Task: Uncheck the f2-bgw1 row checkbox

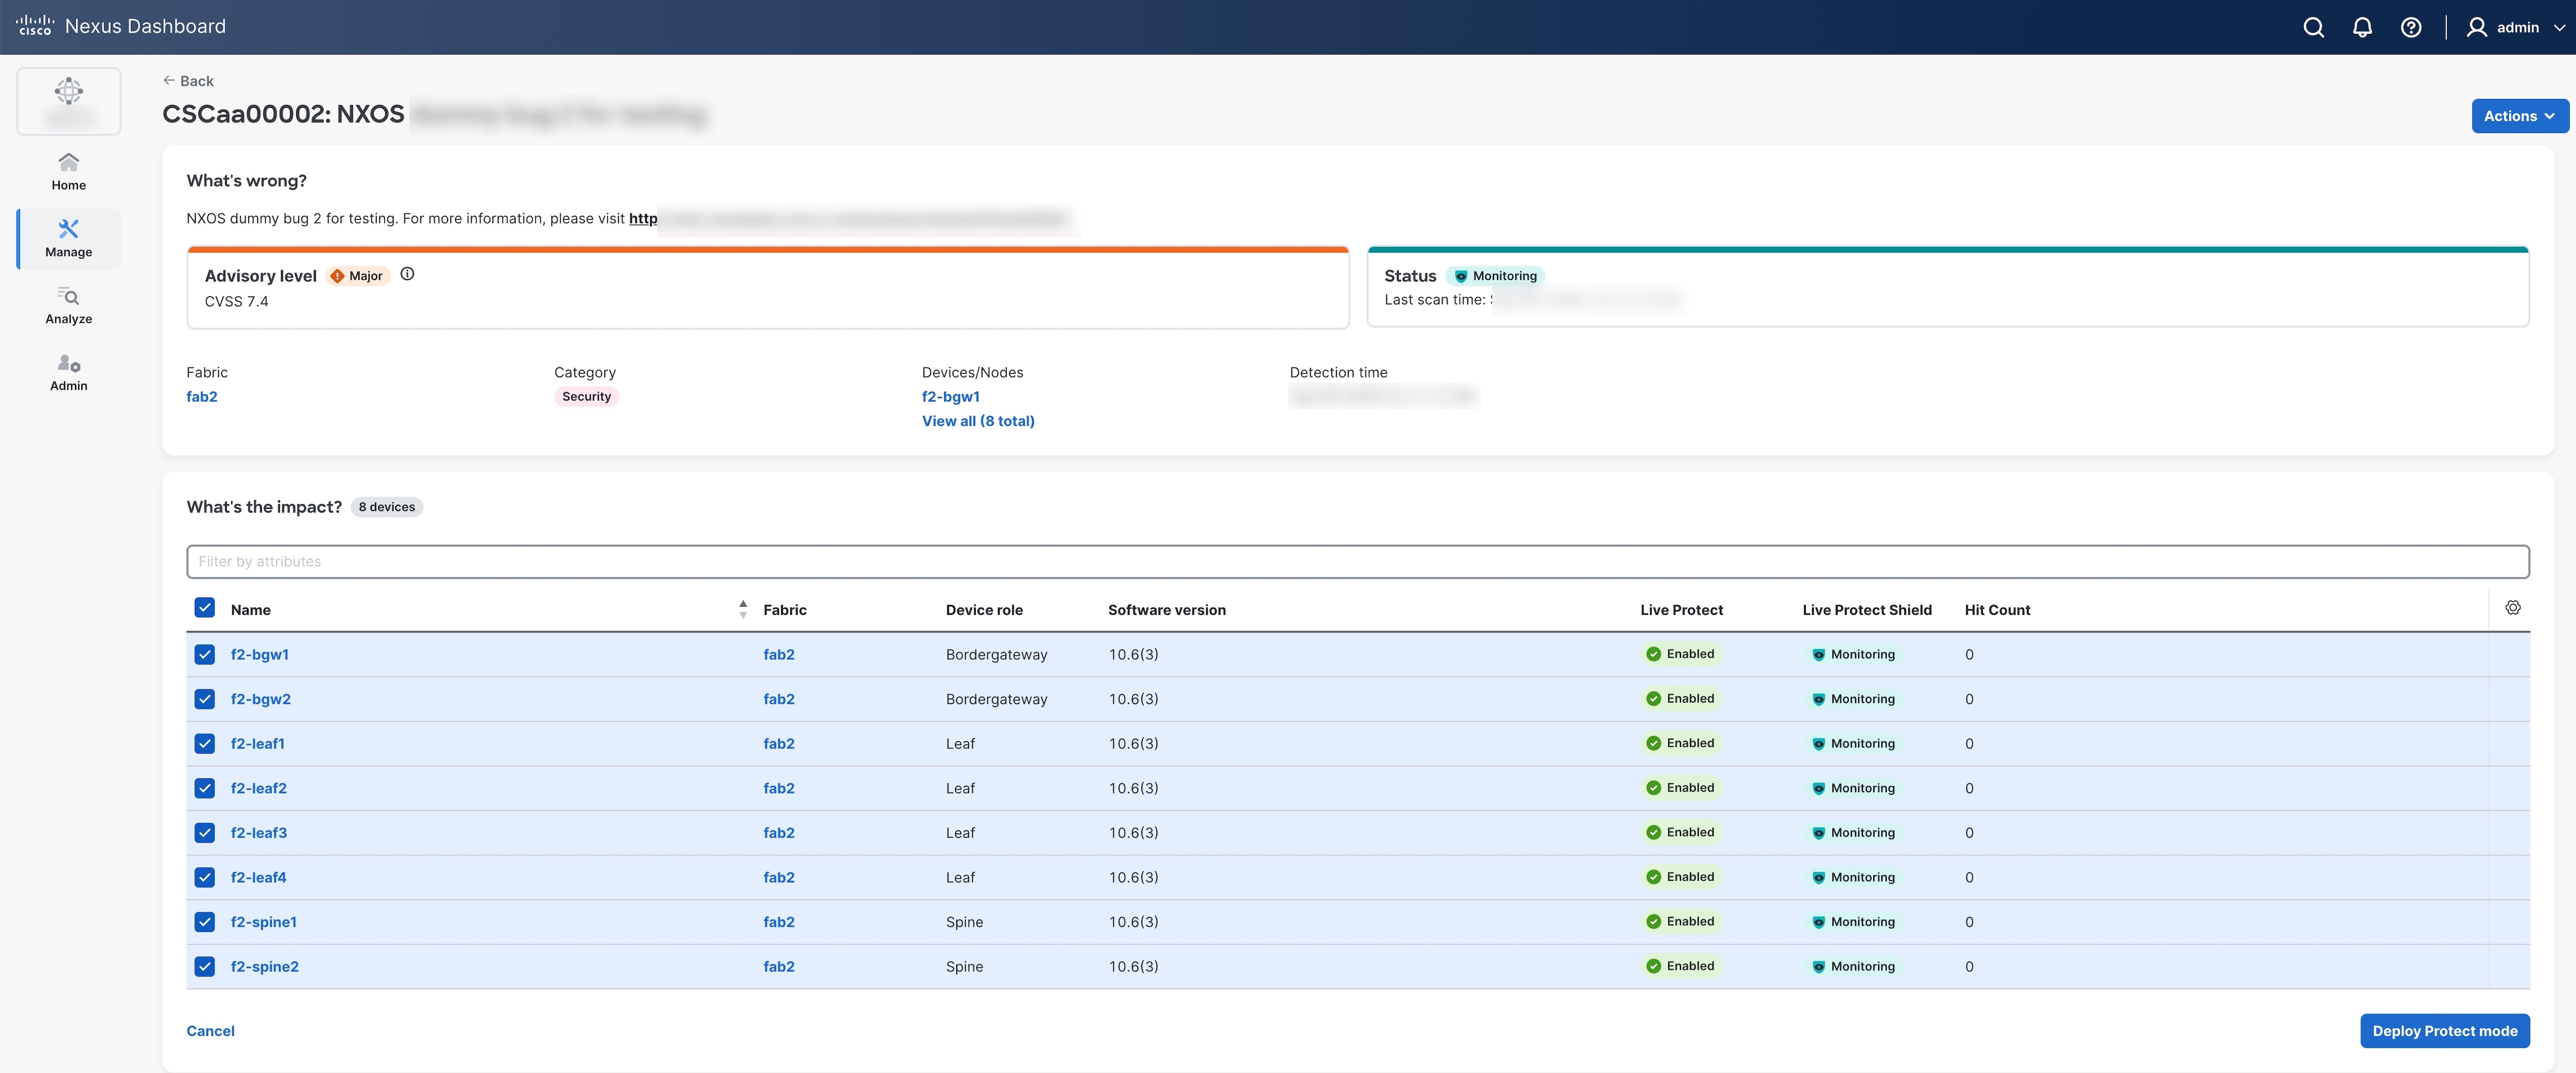Action: tap(204, 654)
